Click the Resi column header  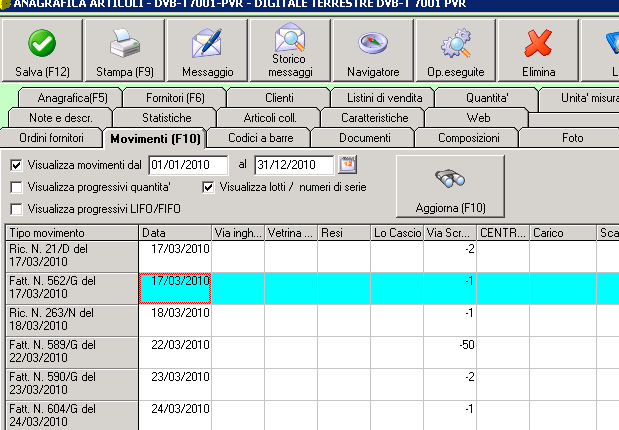point(344,233)
